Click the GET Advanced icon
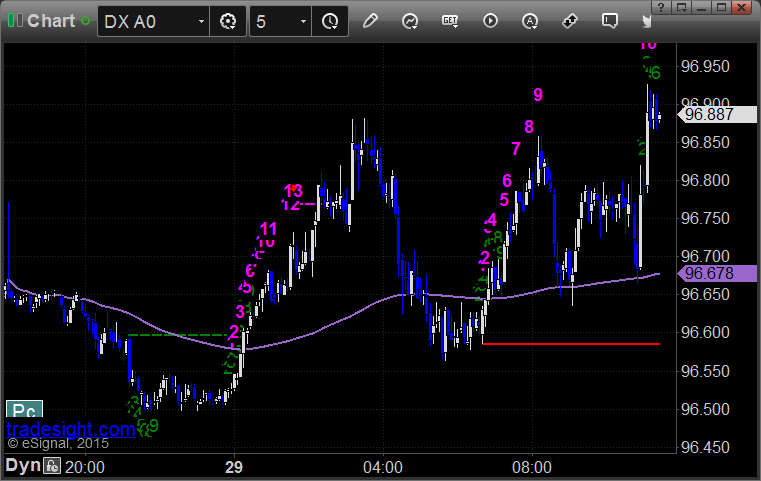 450,21
